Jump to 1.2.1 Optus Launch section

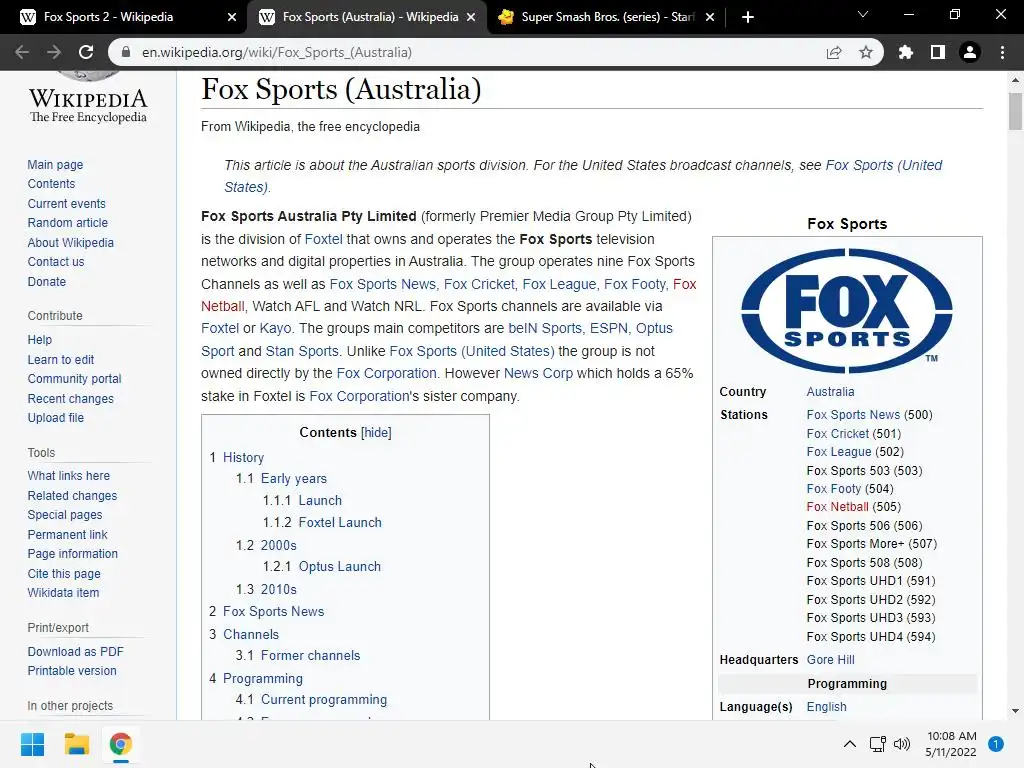(x=340, y=566)
